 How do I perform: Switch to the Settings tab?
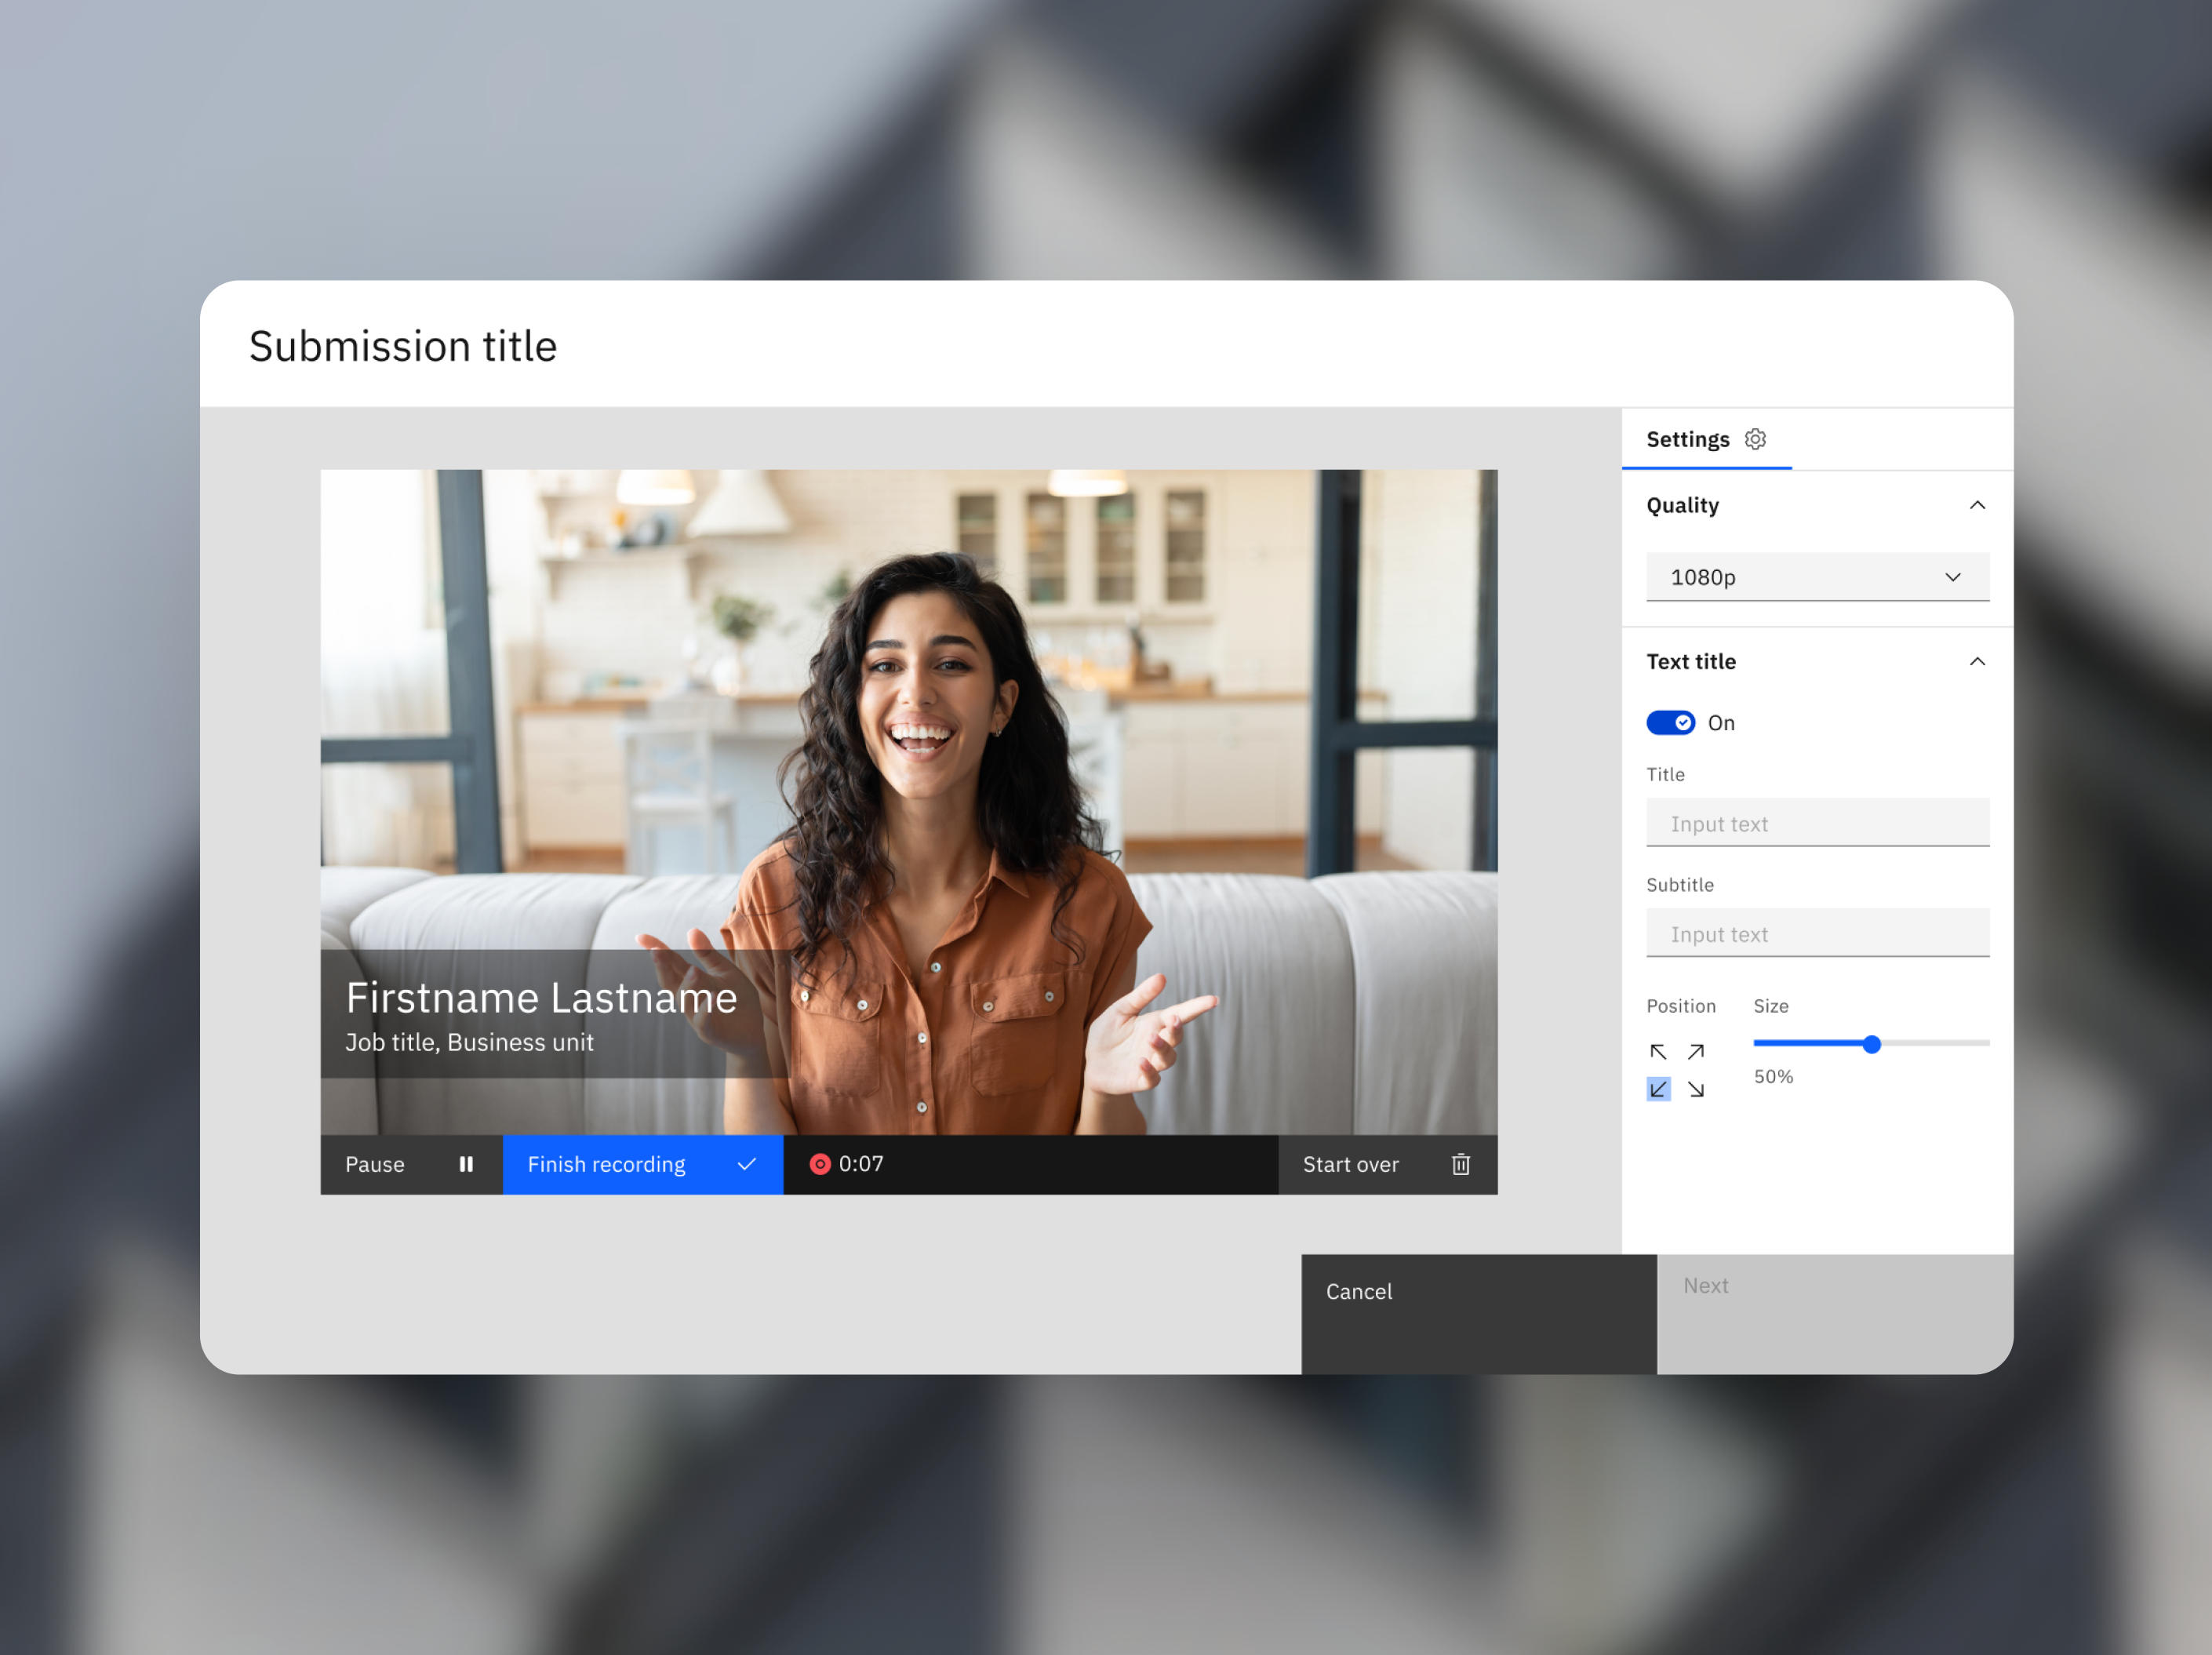coord(1706,439)
